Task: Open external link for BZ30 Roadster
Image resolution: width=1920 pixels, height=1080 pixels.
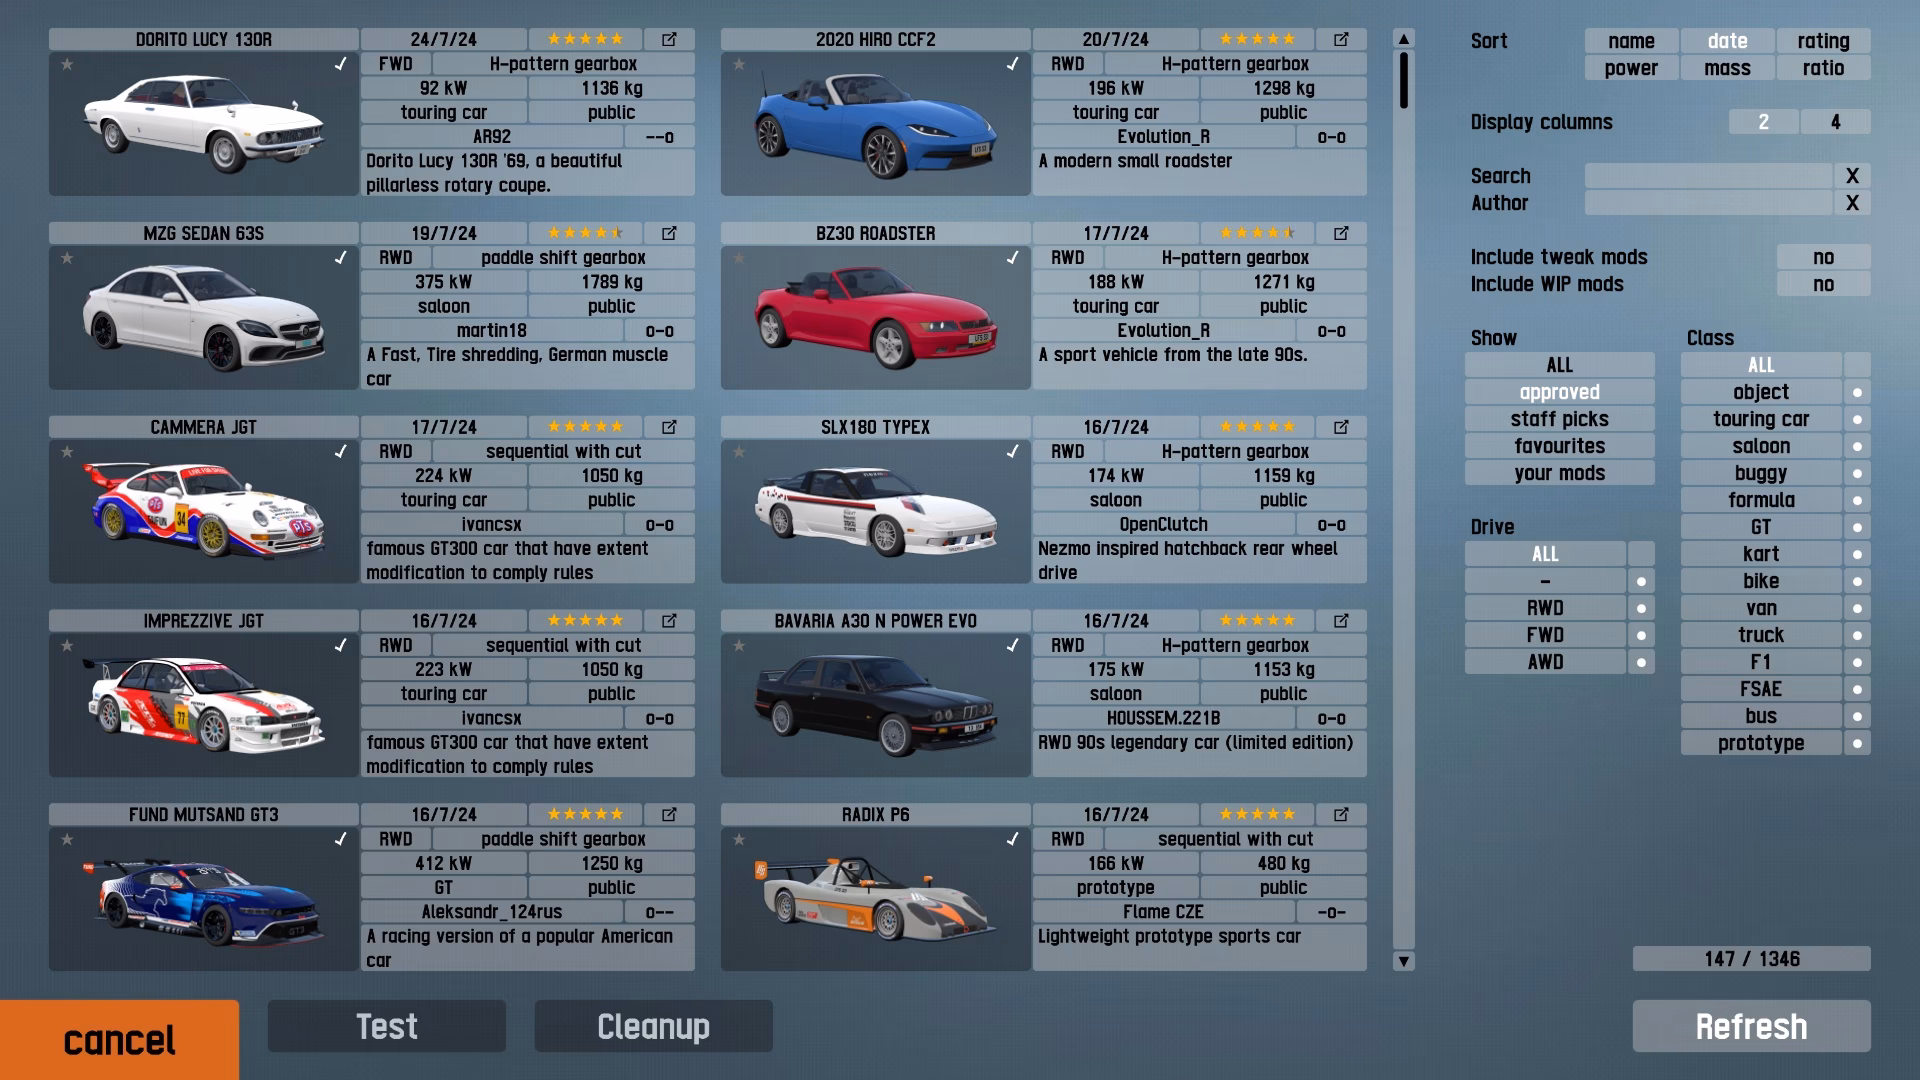Action: [x=1340, y=233]
